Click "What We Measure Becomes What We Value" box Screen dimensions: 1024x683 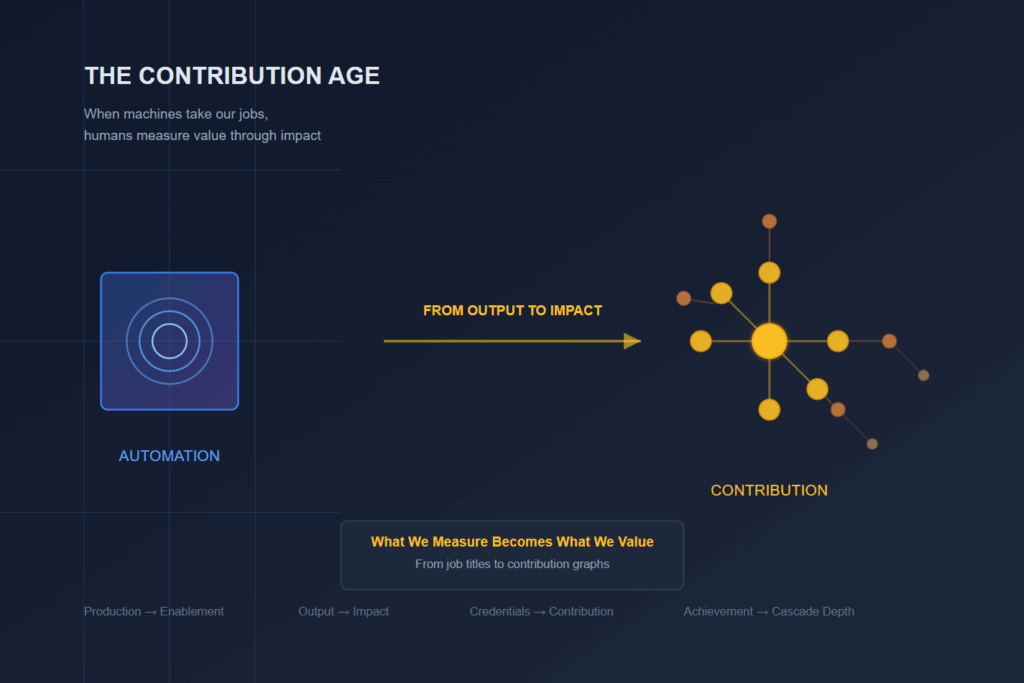coord(512,542)
